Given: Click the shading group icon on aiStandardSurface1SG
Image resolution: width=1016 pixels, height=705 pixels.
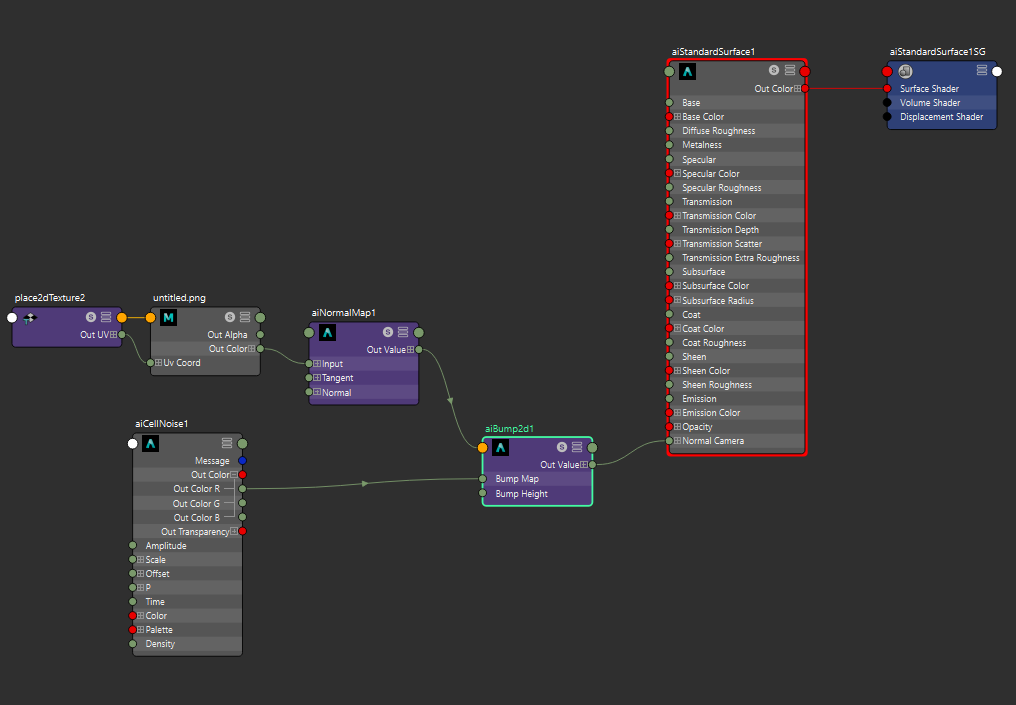Looking at the screenshot, I should point(905,71).
